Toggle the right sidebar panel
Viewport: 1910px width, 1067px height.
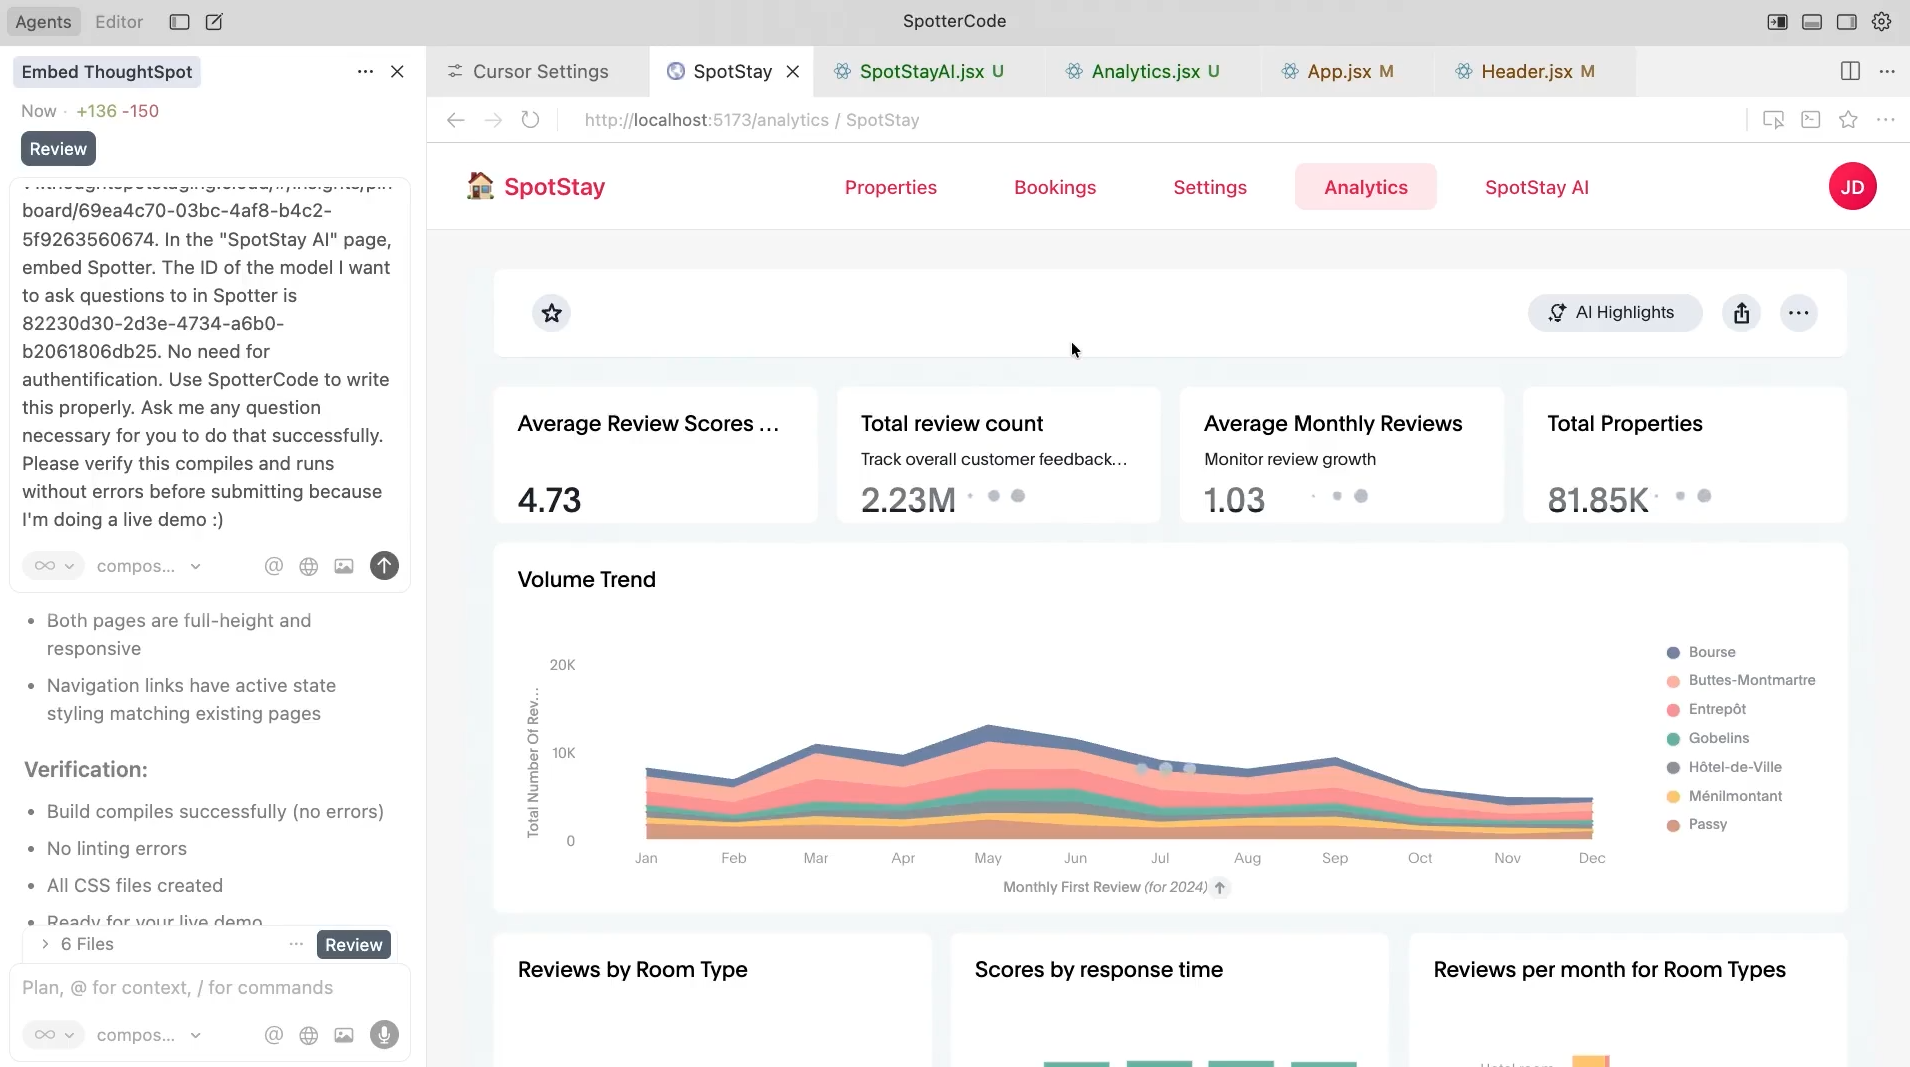tap(1847, 22)
